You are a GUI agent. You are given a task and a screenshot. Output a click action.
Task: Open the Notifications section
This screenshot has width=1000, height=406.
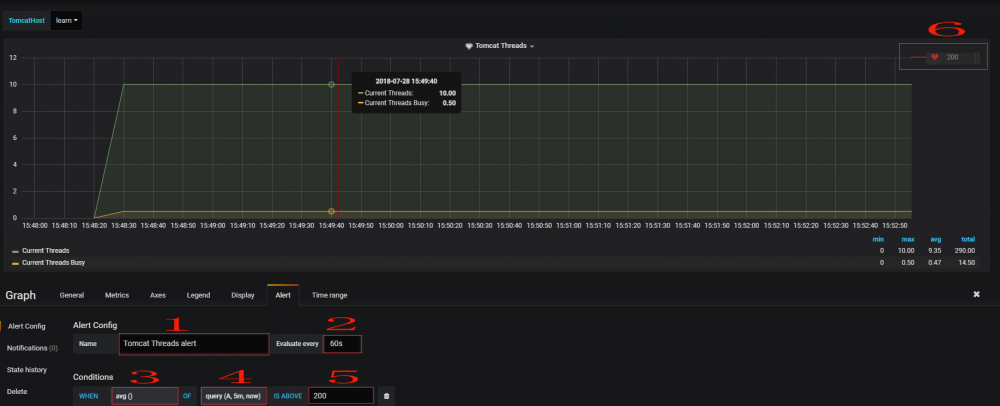point(33,348)
